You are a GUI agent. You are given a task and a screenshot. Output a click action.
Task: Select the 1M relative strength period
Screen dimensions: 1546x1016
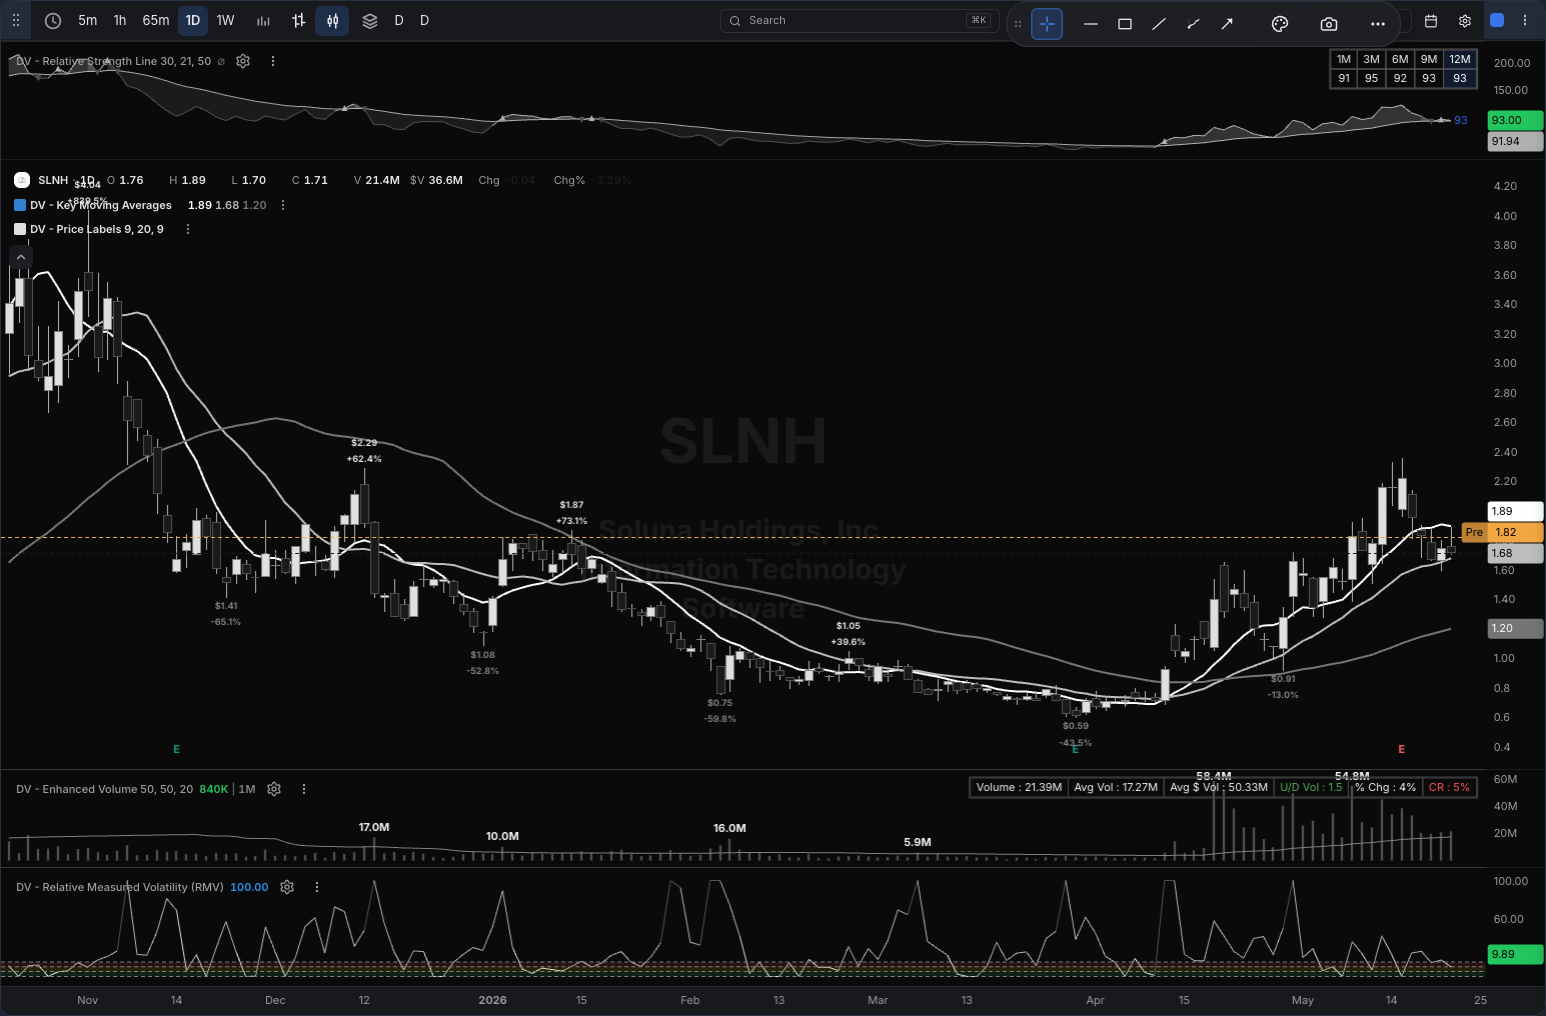pyautogui.click(x=1344, y=59)
